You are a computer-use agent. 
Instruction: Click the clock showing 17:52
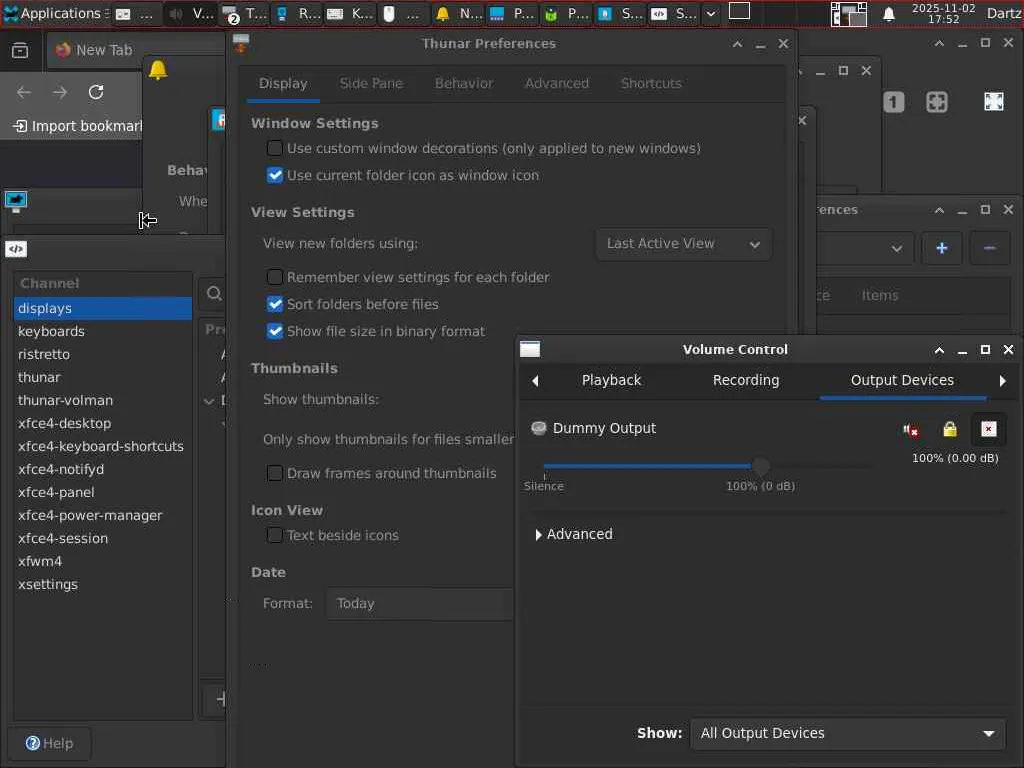(x=943, y=14)
